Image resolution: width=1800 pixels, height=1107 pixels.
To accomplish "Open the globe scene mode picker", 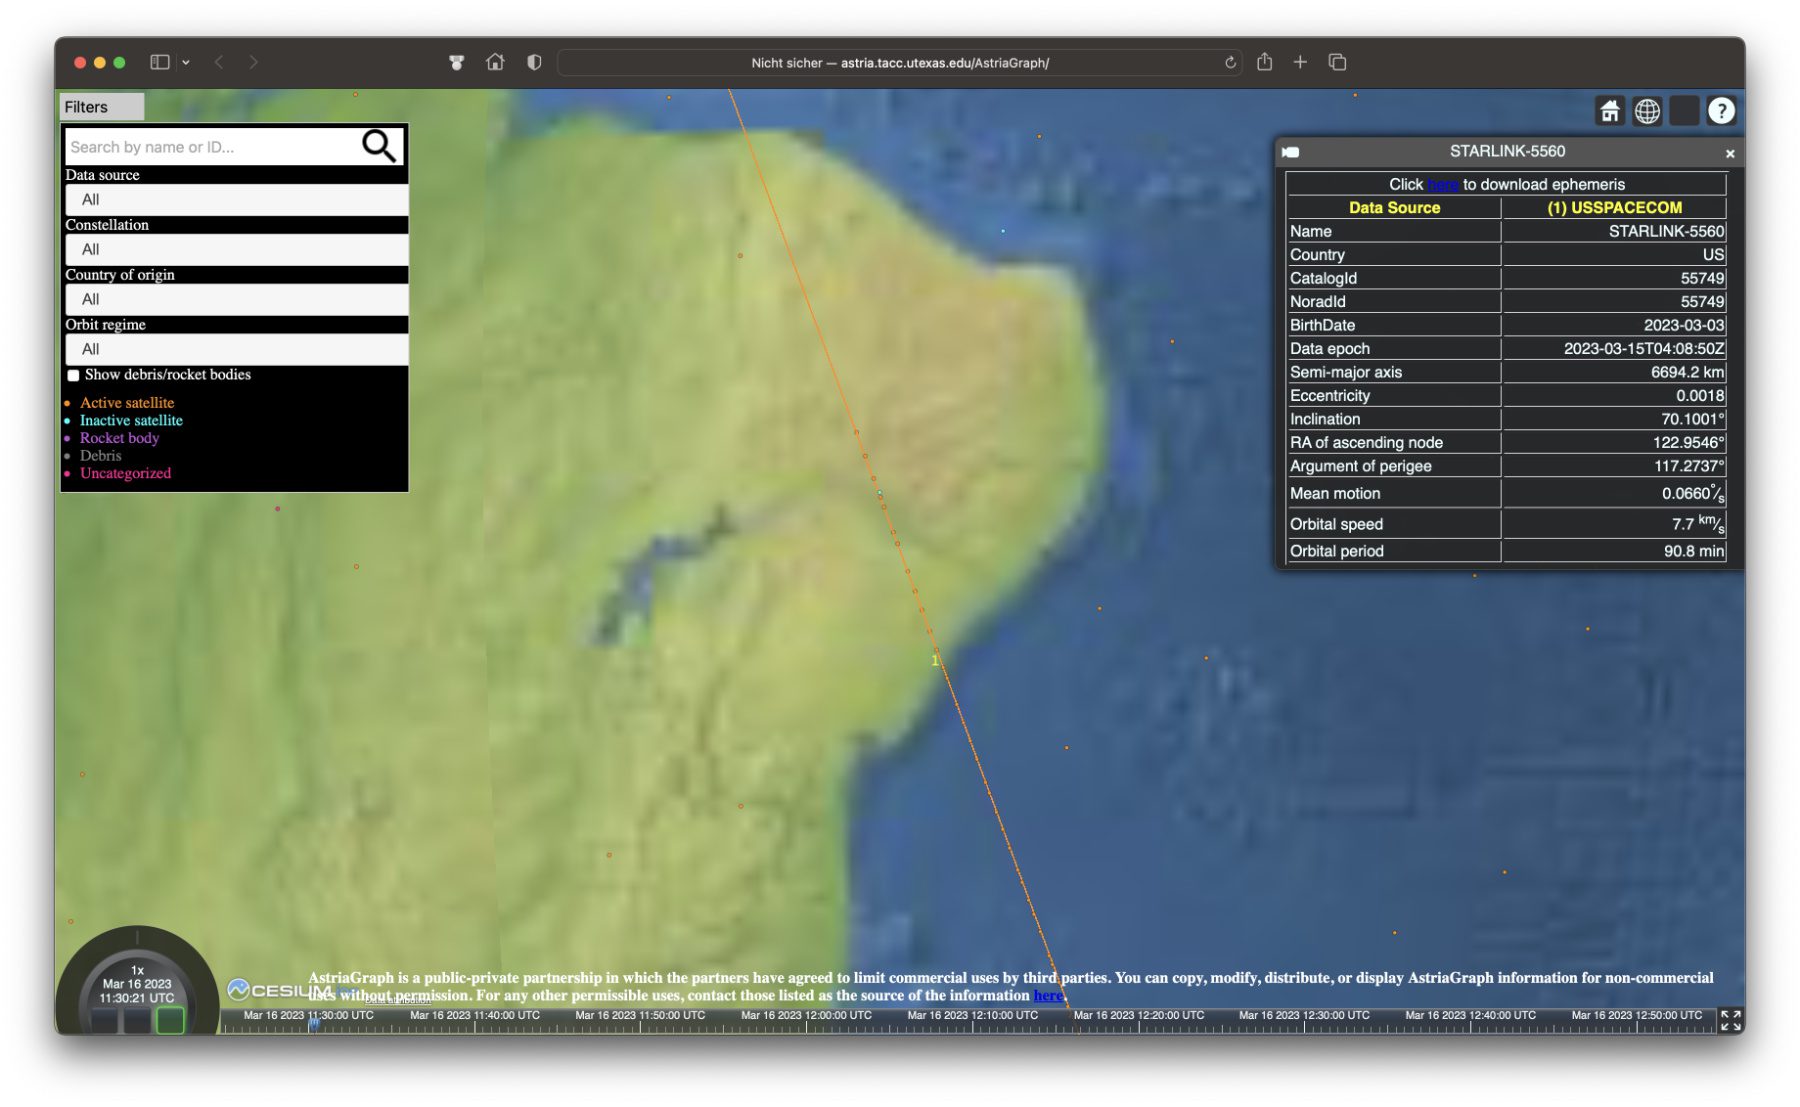I will pyautogui.click(x=1647, y=111).
